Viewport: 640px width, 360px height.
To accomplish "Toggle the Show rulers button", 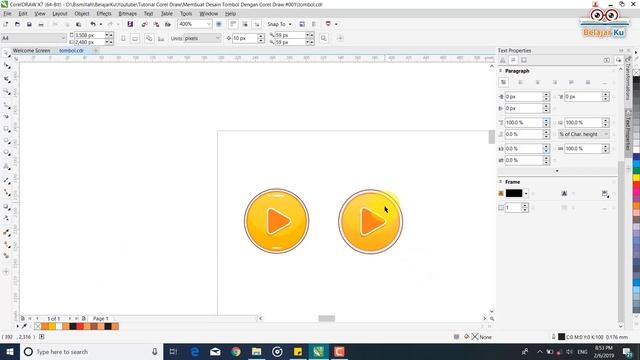I will click(233, 24).
